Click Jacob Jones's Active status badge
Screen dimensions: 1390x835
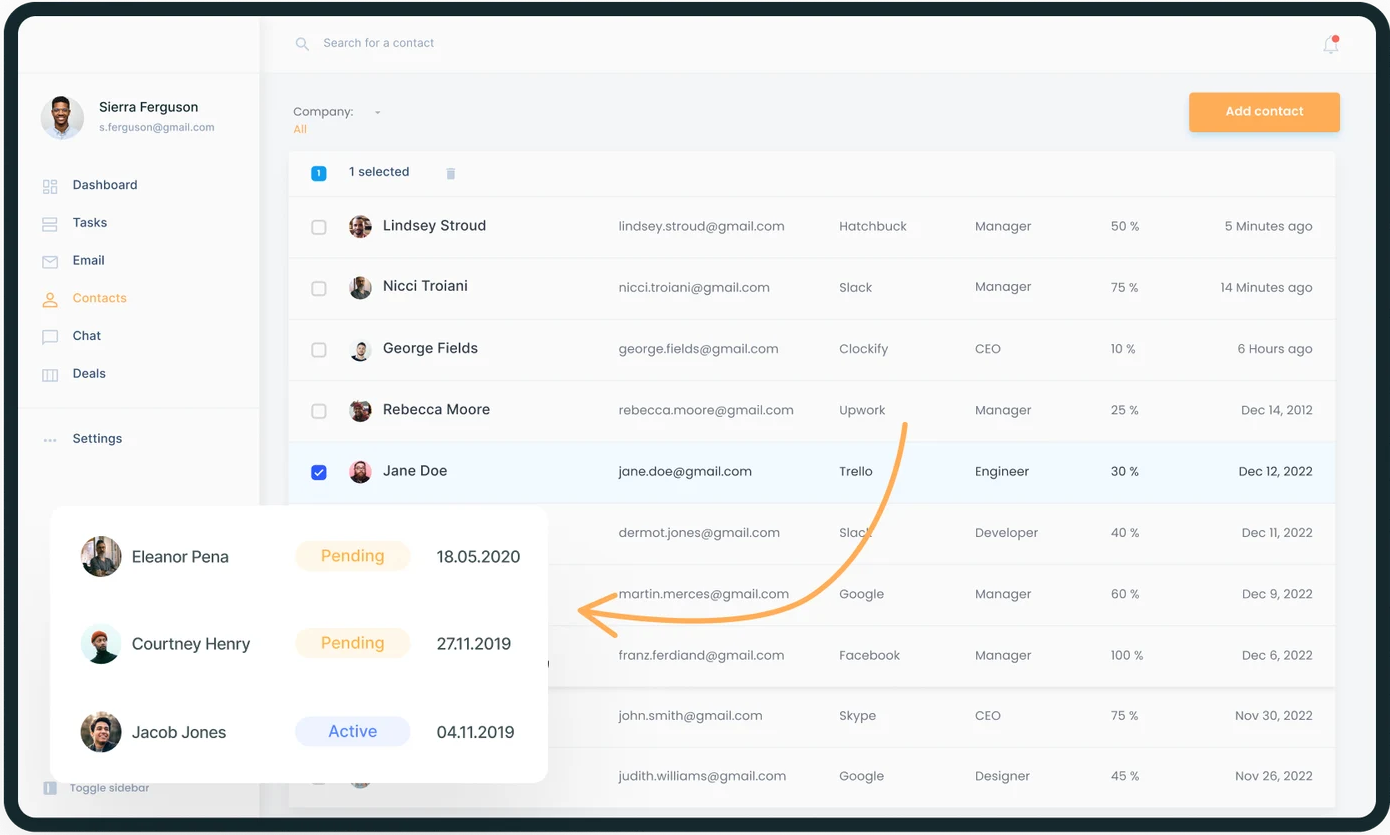tap(352, 732)
